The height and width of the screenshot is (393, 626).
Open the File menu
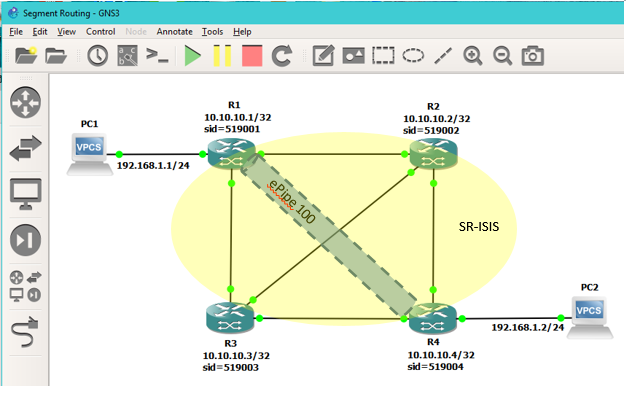(16, 32)
